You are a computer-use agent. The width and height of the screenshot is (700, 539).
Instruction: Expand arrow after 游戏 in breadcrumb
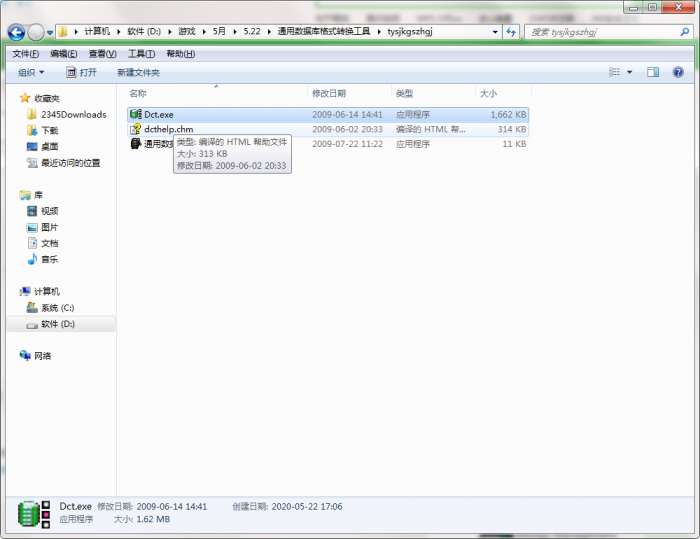click(x=204, y=32)
